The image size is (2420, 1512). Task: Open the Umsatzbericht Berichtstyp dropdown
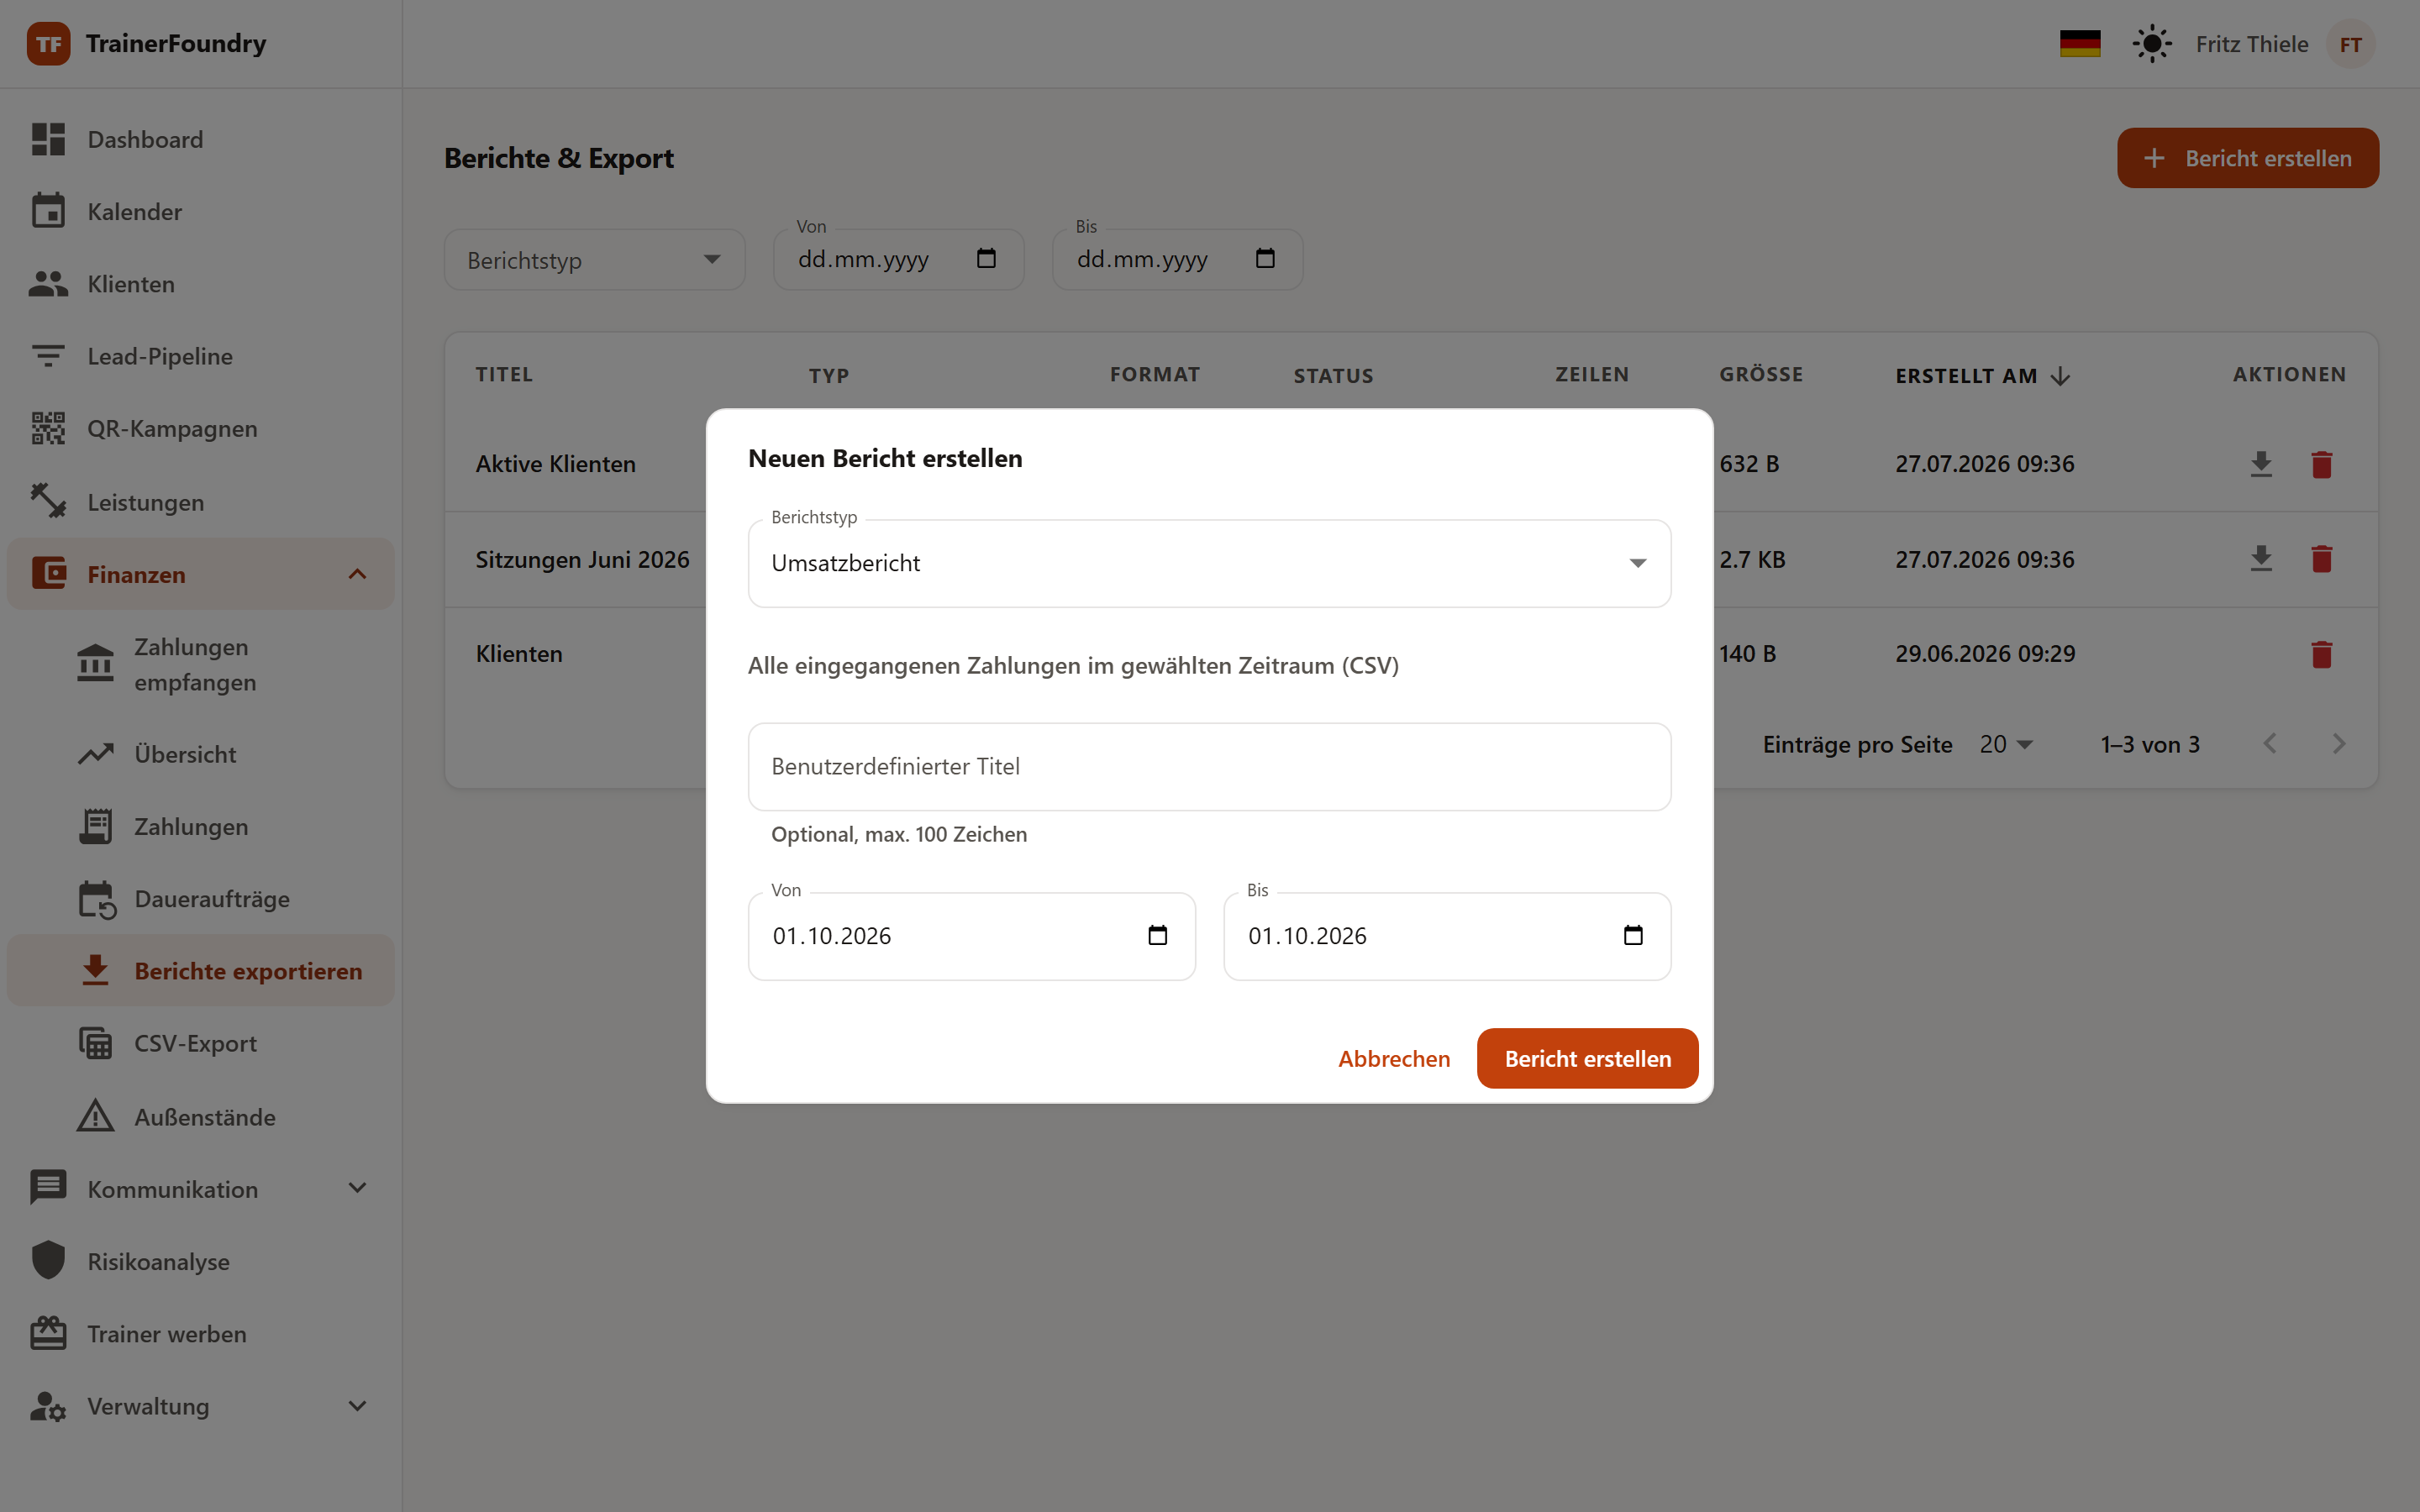(x=1209, y=563)
